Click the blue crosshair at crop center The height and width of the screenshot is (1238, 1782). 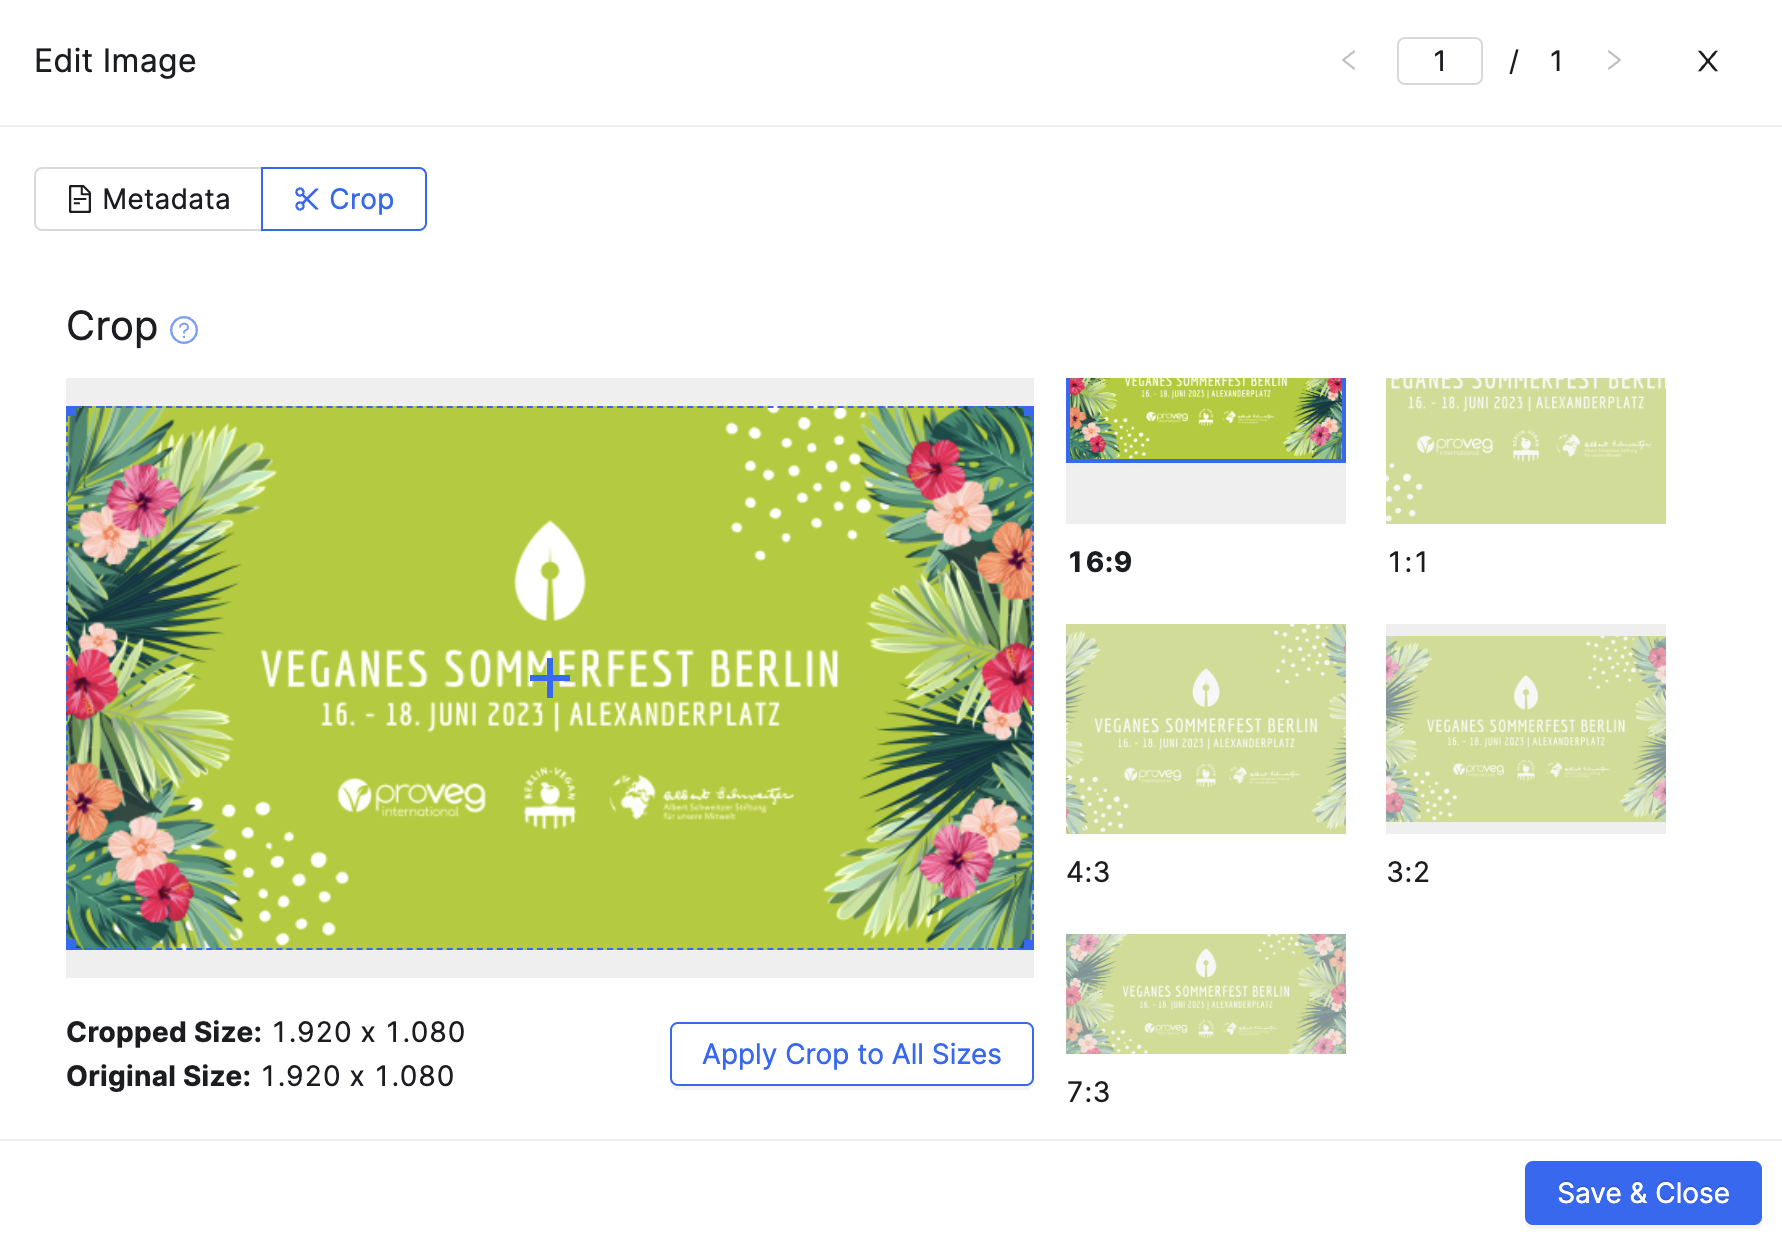click(x=549, y=678)
